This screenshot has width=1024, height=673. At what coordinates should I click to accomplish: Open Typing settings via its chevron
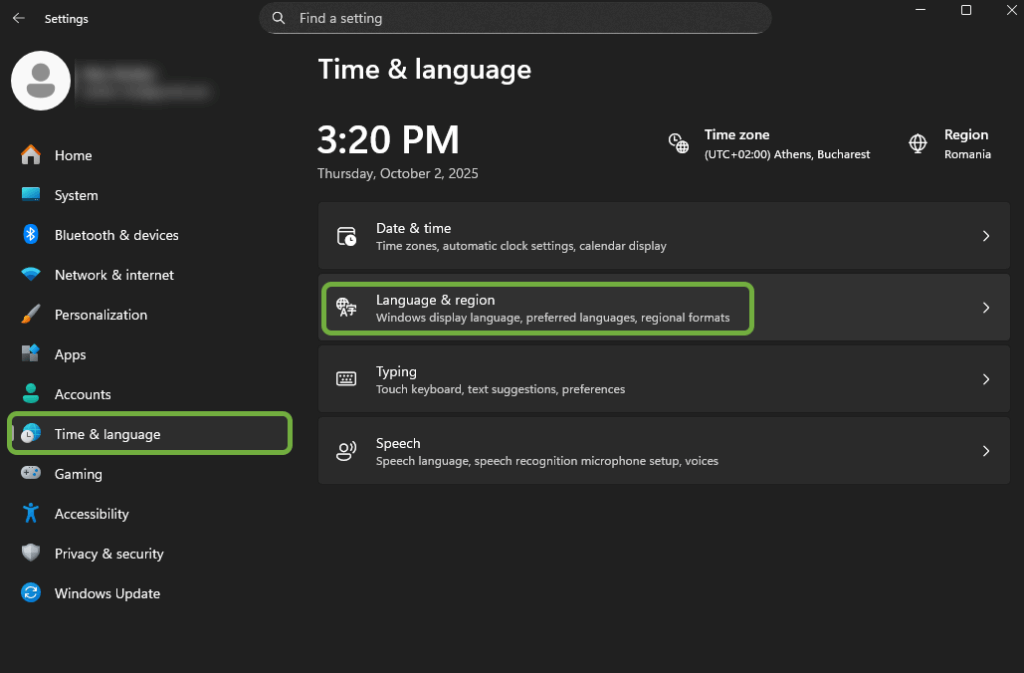985,380
